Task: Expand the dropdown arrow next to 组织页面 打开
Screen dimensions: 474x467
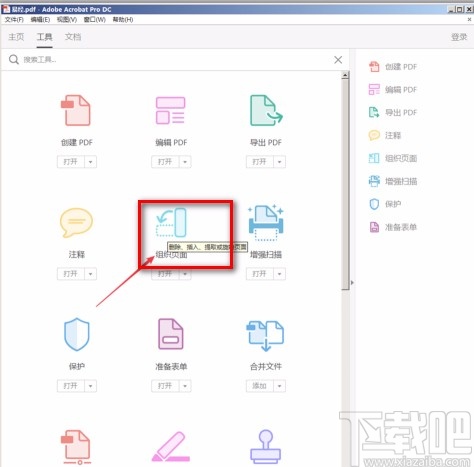Action: click(185, 274)
